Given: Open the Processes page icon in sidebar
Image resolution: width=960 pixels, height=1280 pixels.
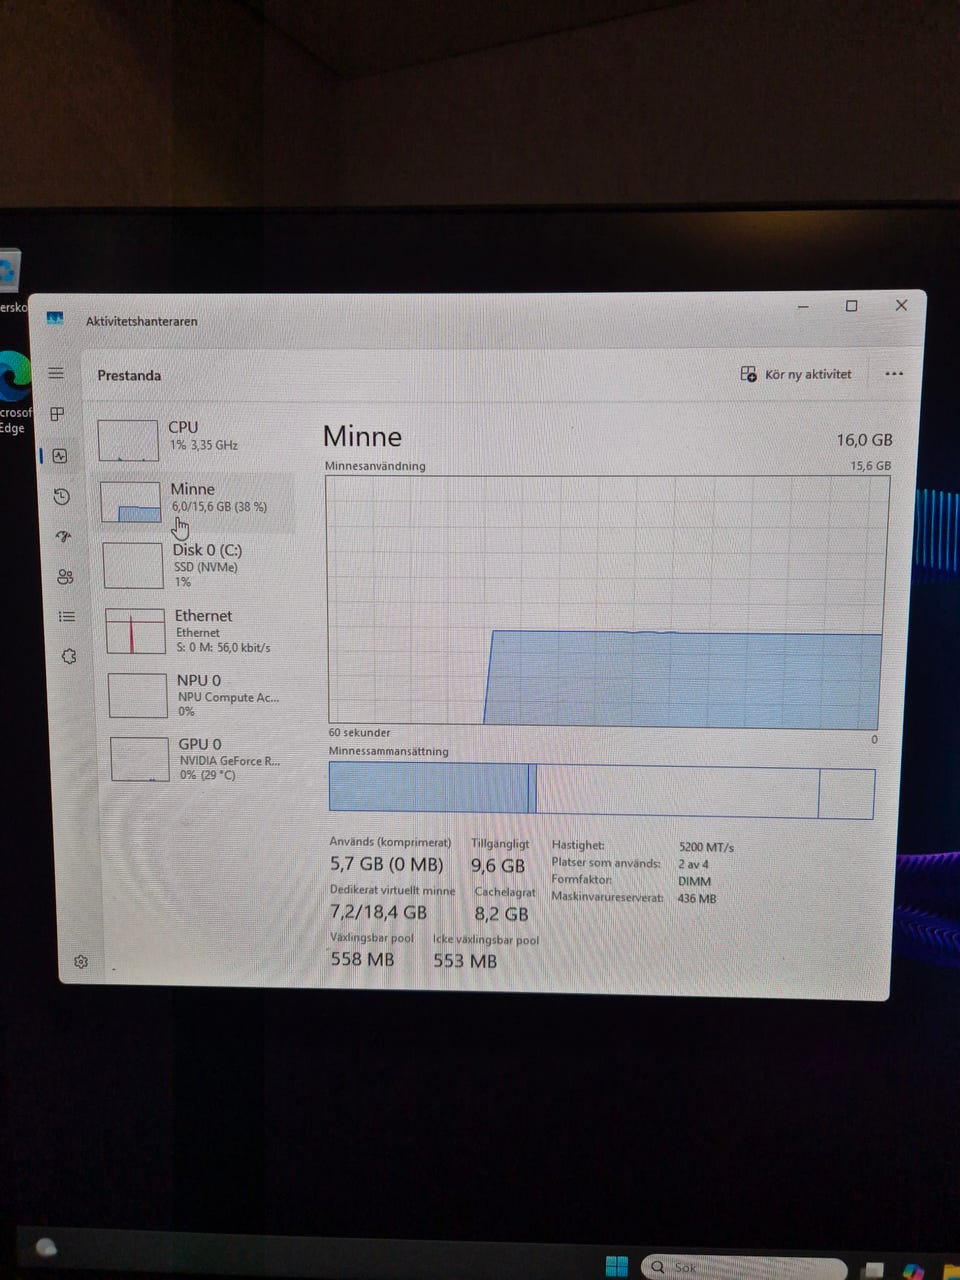Looking at the screenshot, I should click(x=57, y=414).
